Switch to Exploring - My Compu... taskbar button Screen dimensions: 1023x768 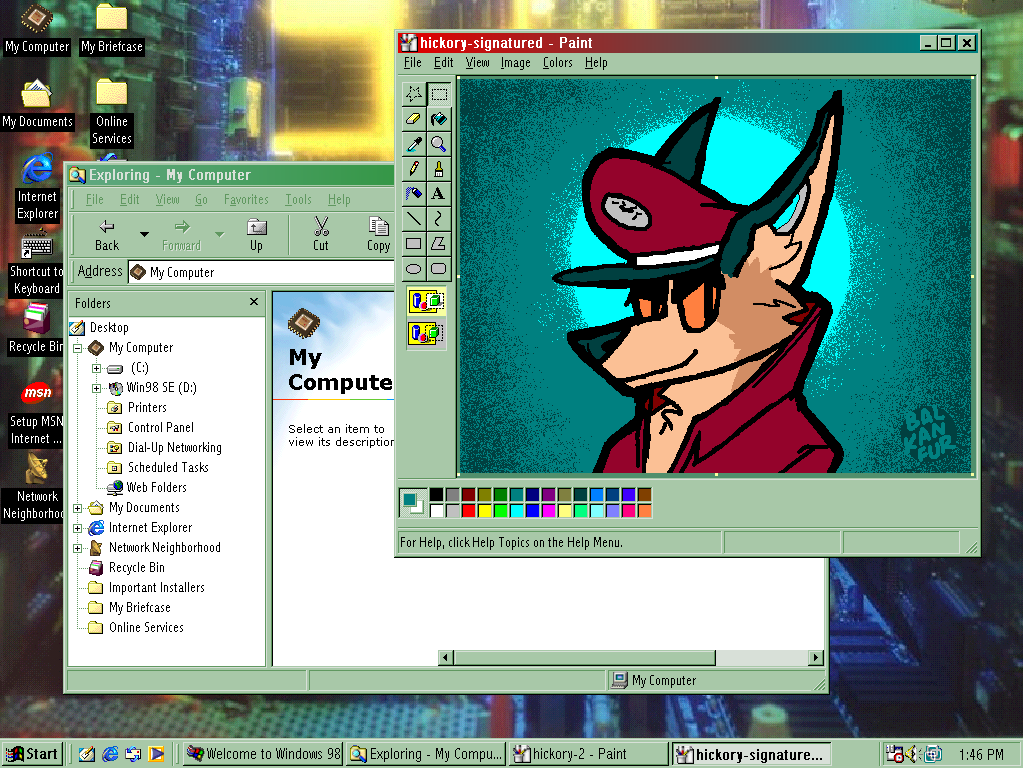[427, 754]
